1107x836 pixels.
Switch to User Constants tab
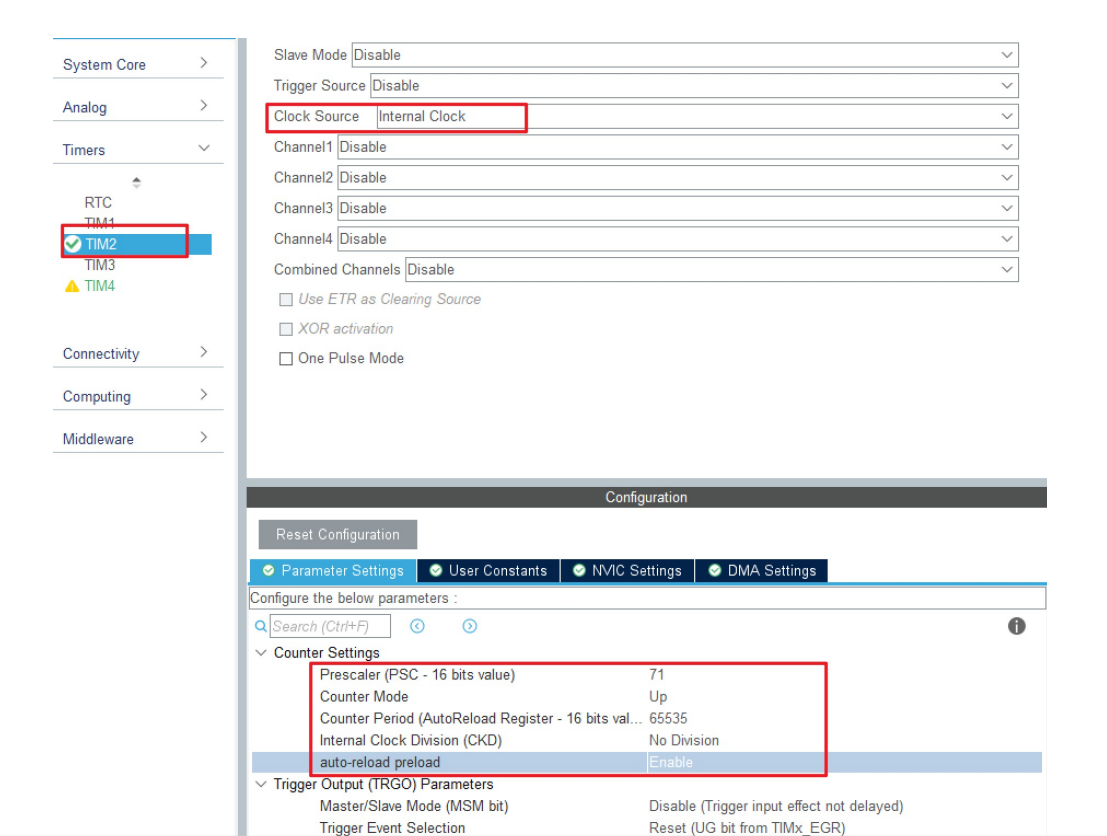click(489, 571)
